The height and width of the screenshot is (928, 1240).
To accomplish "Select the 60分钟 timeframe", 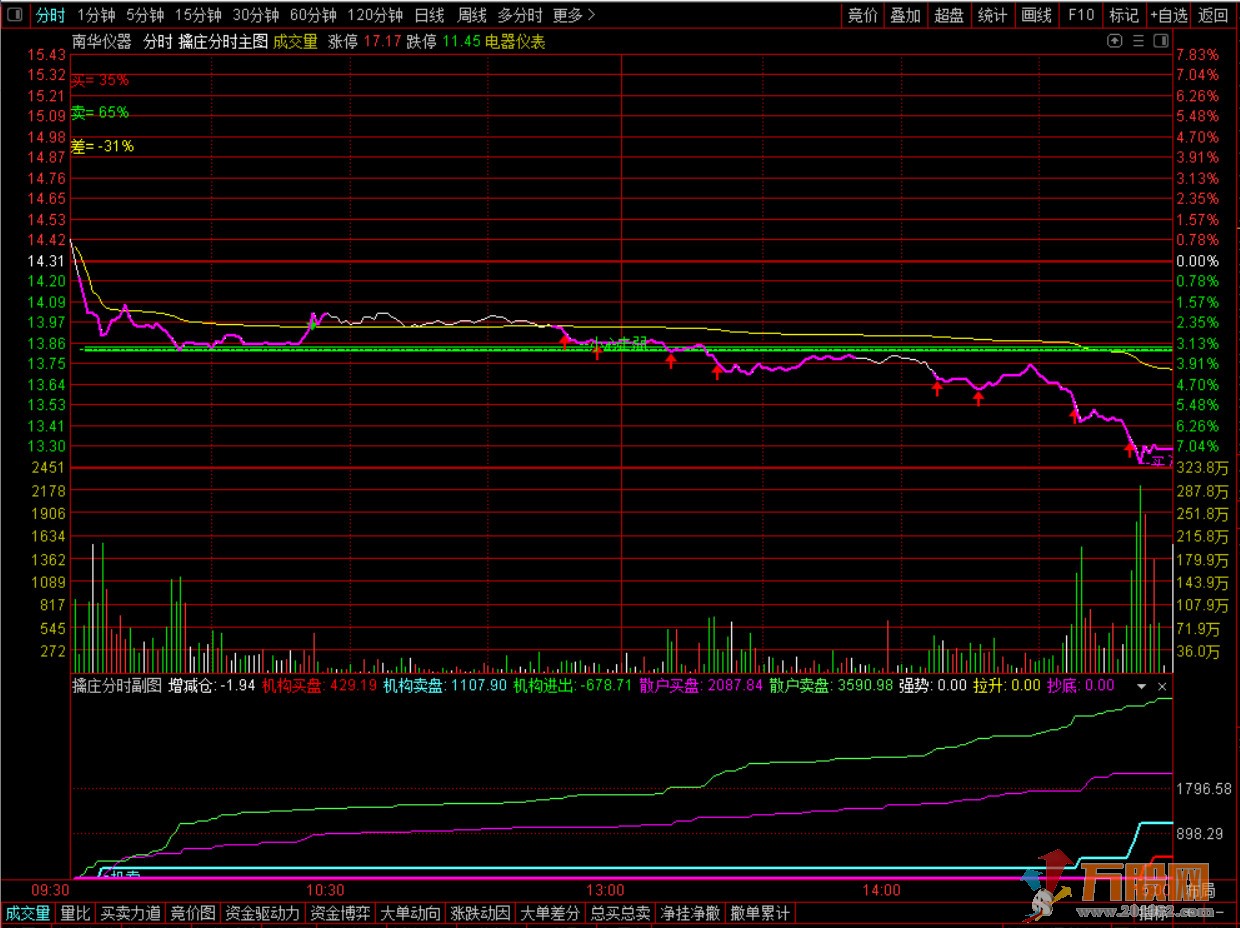I will pyautogui.click(x=313, y=15).
